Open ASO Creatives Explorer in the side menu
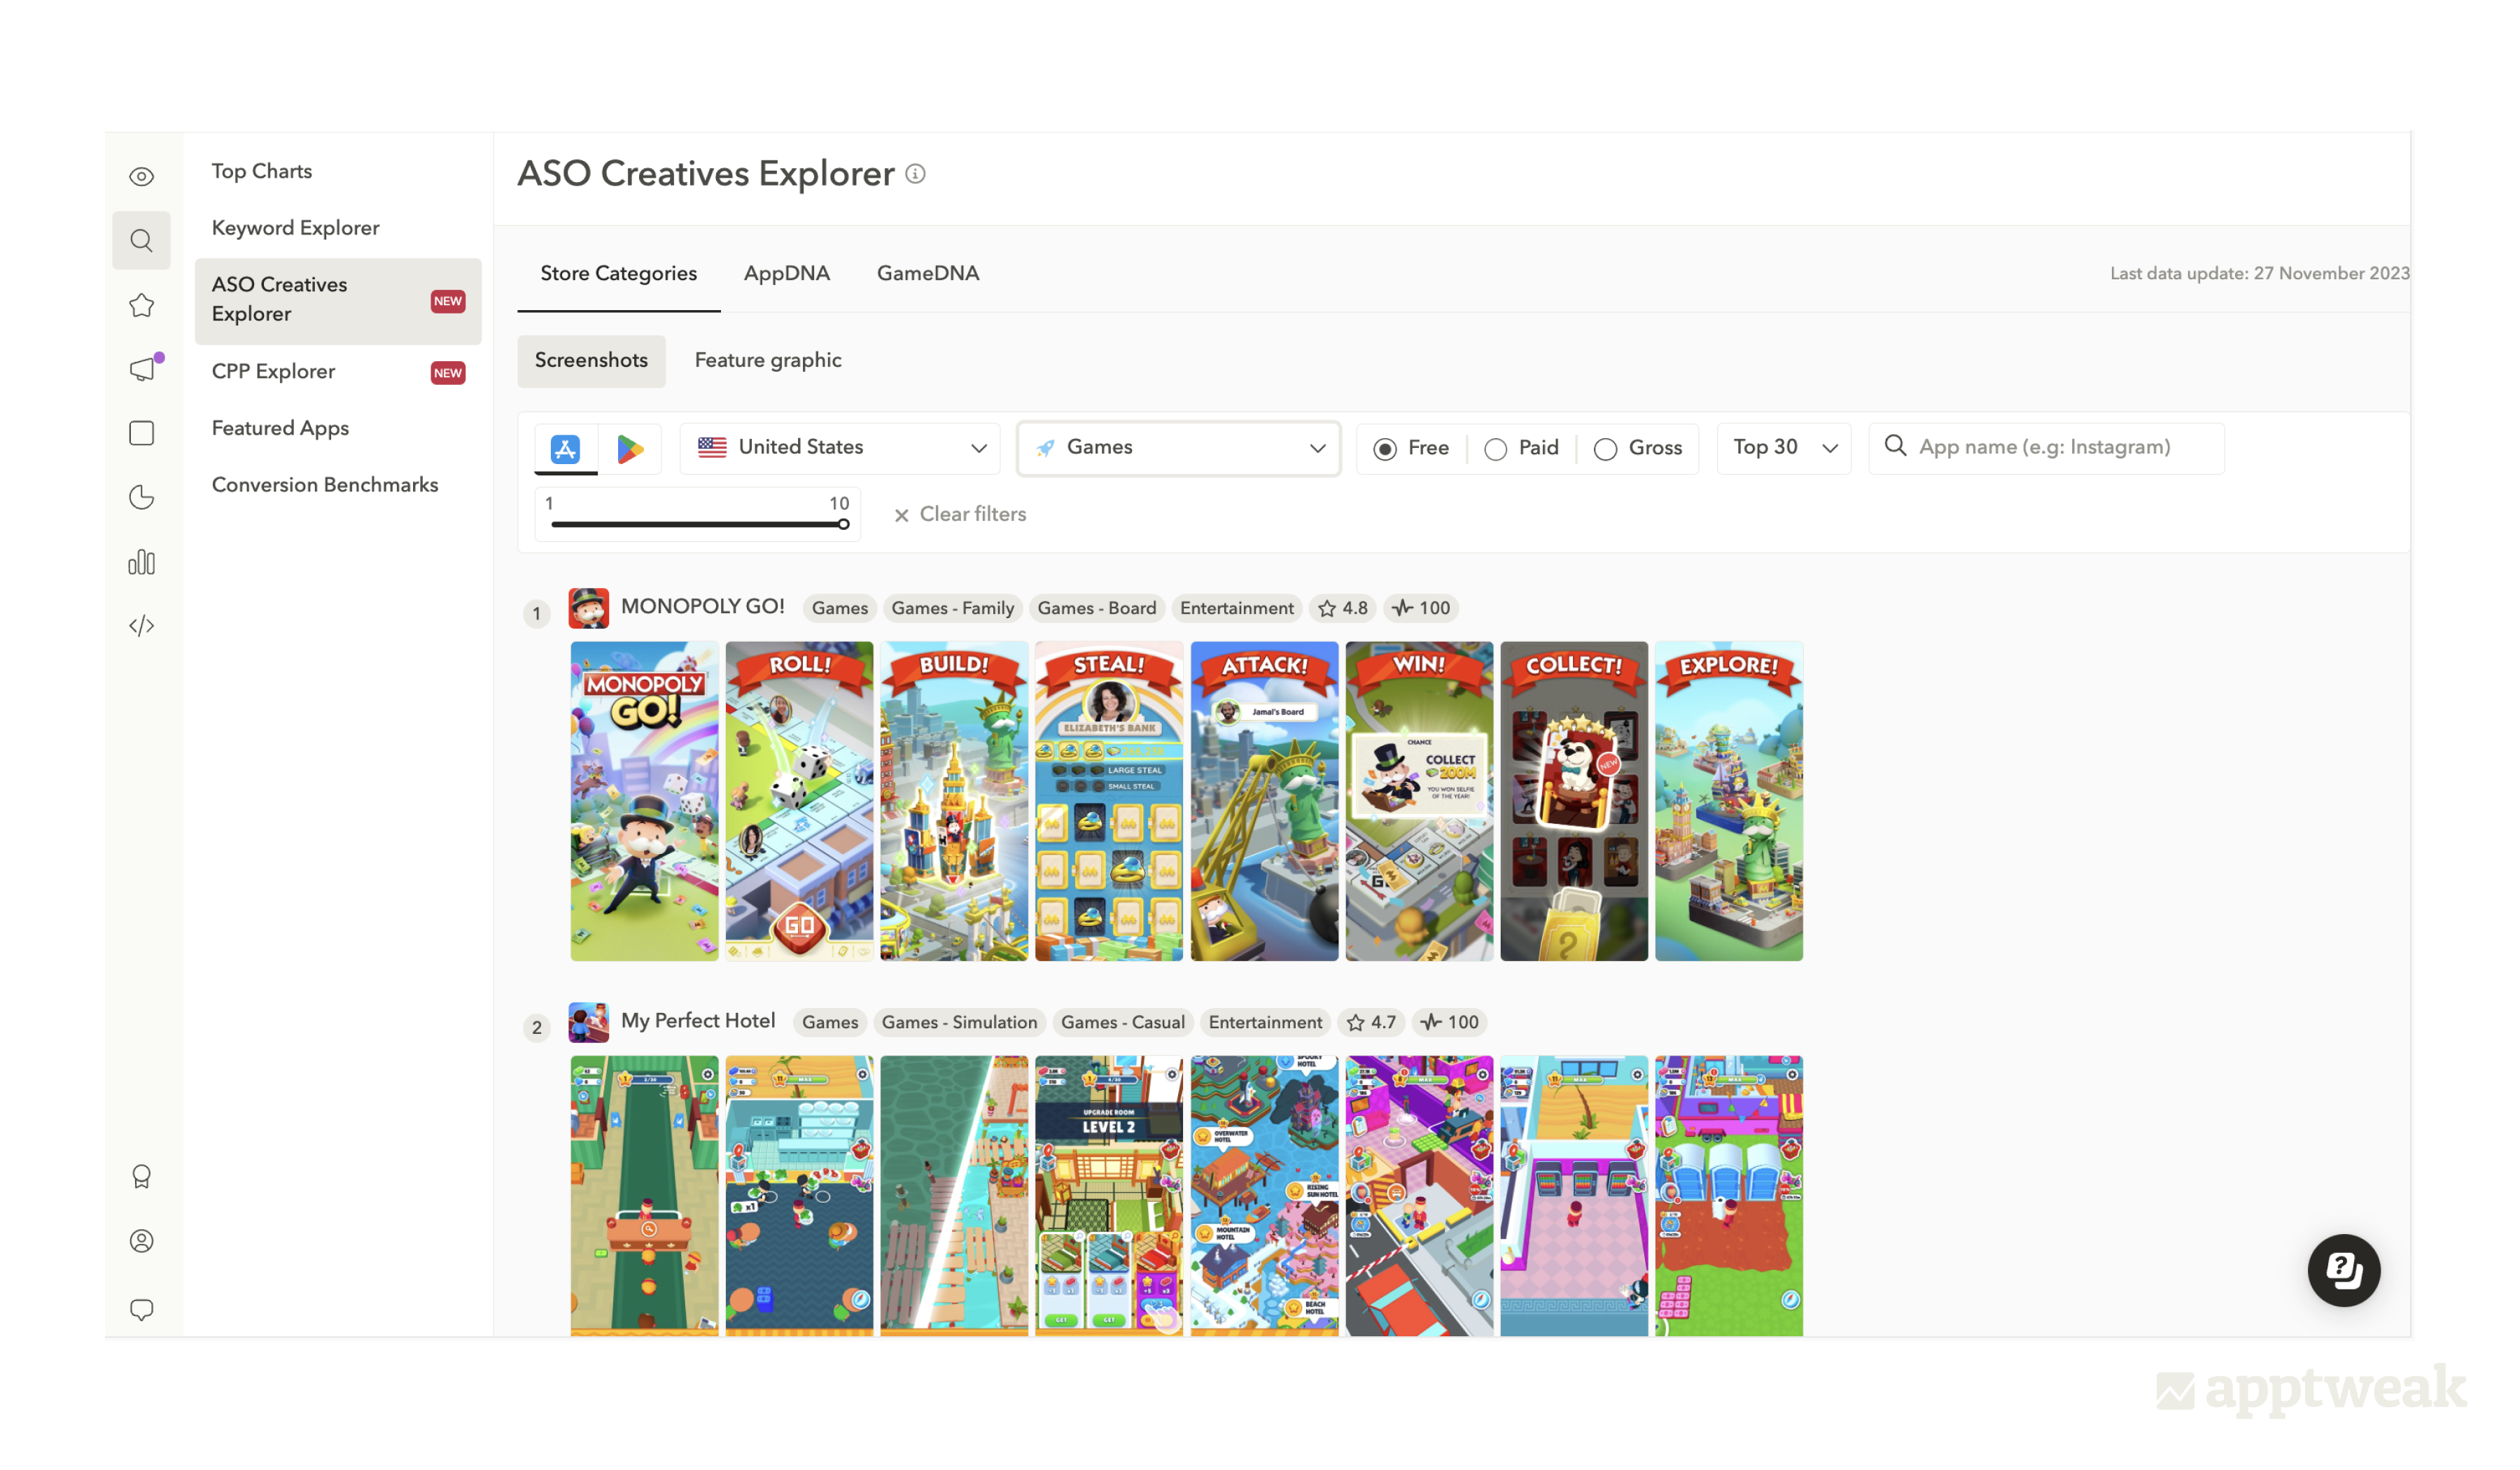This screenshot has height=1470, width=2520. pos(338,300)
